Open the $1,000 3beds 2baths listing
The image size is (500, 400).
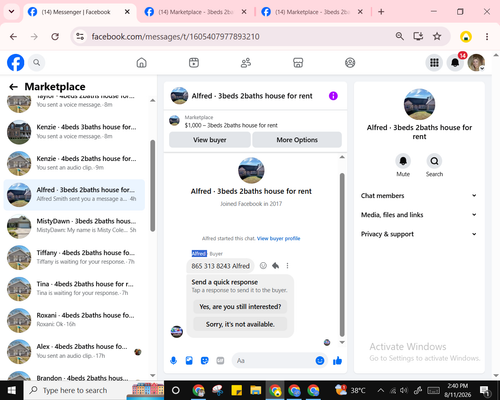pyautogui.click(x=231, y=126)
